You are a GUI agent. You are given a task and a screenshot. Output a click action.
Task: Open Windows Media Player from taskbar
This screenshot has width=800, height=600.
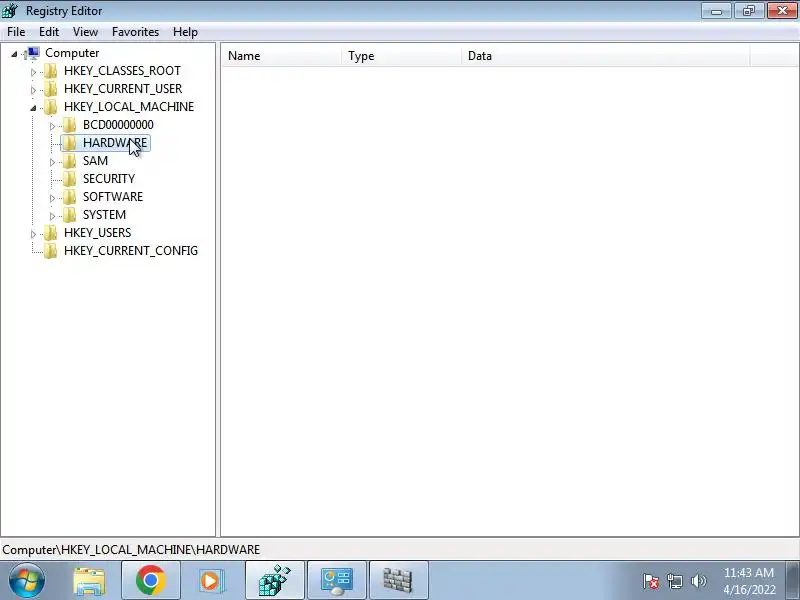(210, 580)
